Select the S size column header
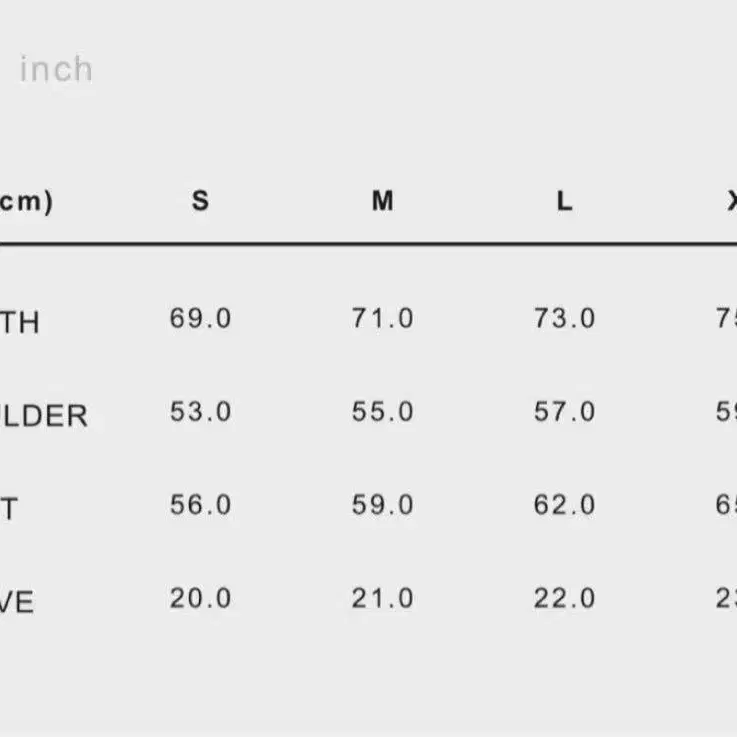 201,201
